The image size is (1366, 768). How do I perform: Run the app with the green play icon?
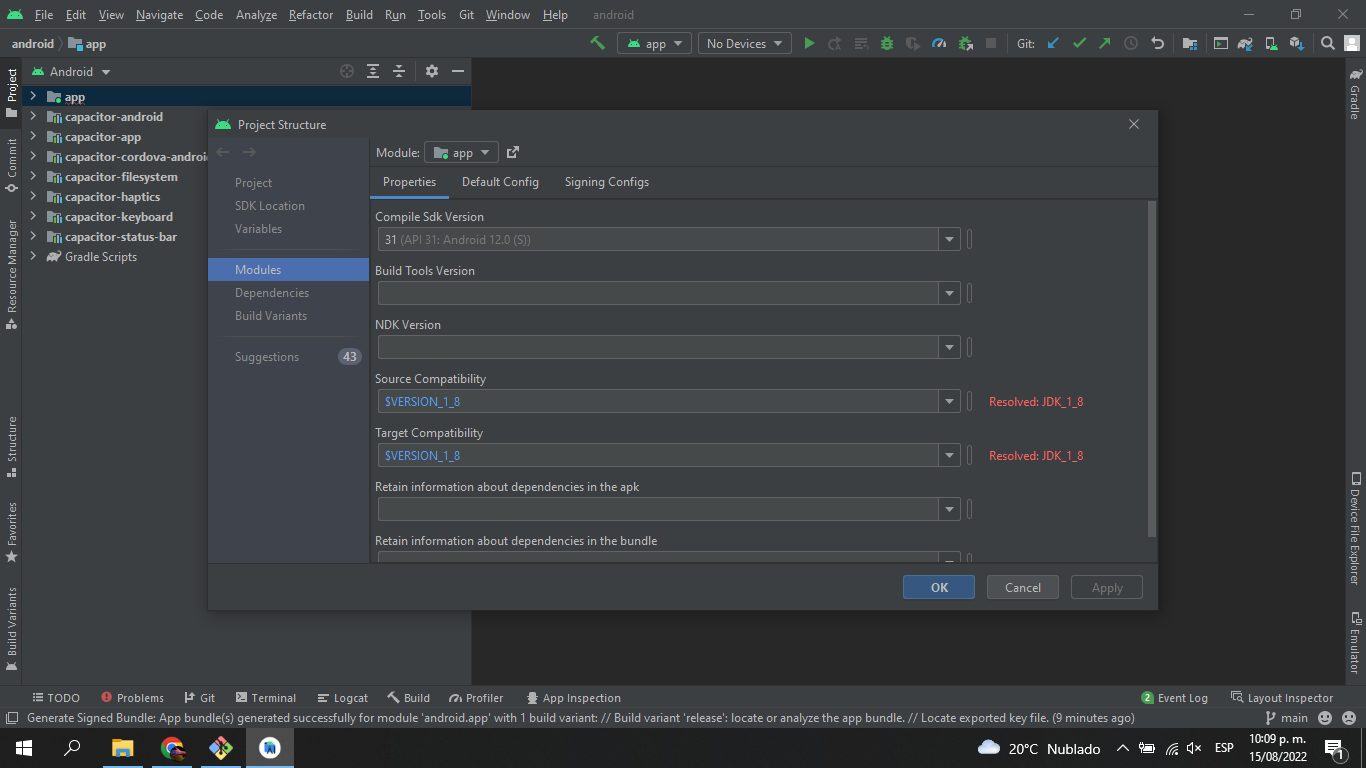click(x=809, y=43)
